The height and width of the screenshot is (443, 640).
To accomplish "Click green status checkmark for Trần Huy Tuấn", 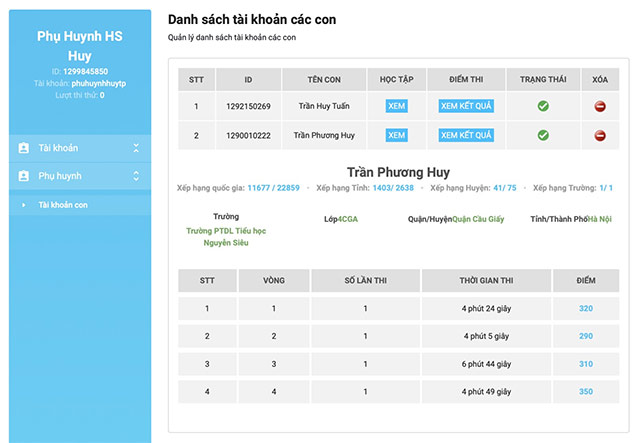I will (x=543, y=106).
